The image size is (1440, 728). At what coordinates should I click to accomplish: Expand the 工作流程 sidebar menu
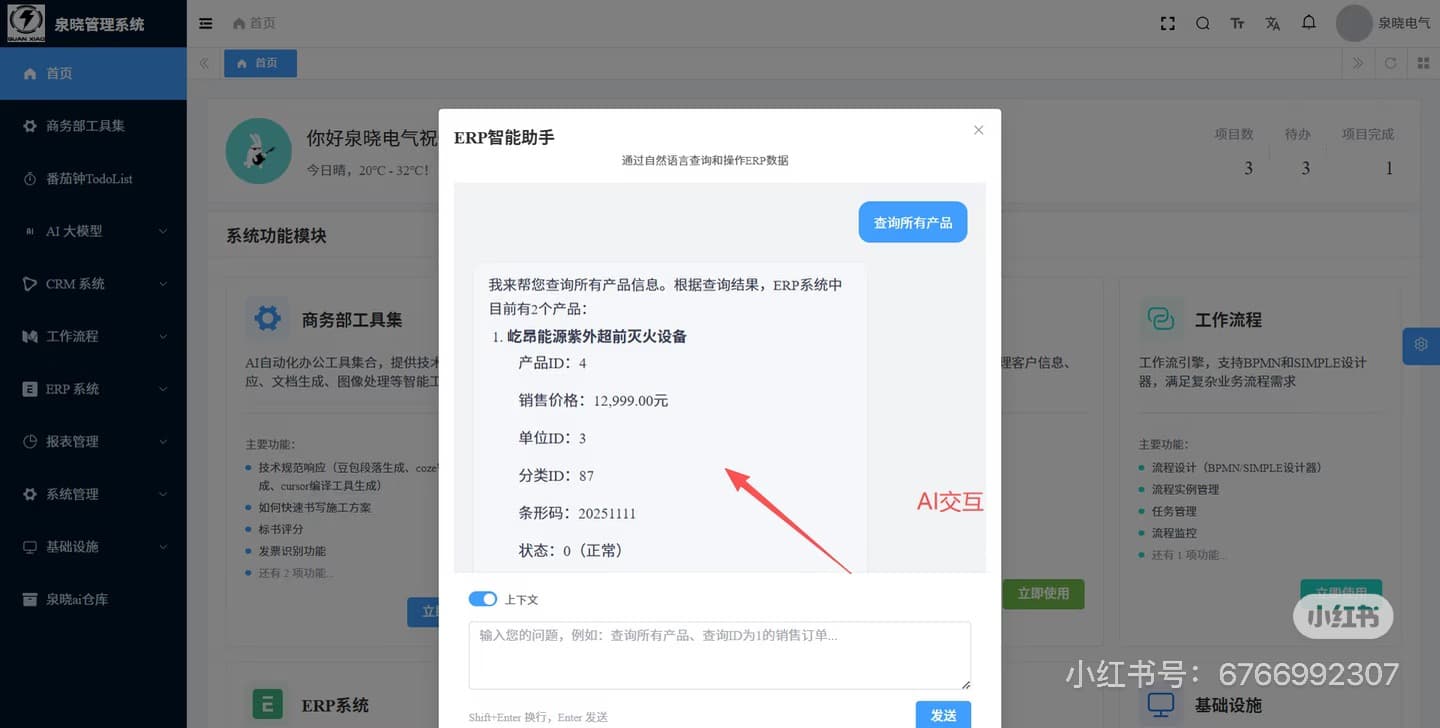pyautogui.click(x=93, y=336)
